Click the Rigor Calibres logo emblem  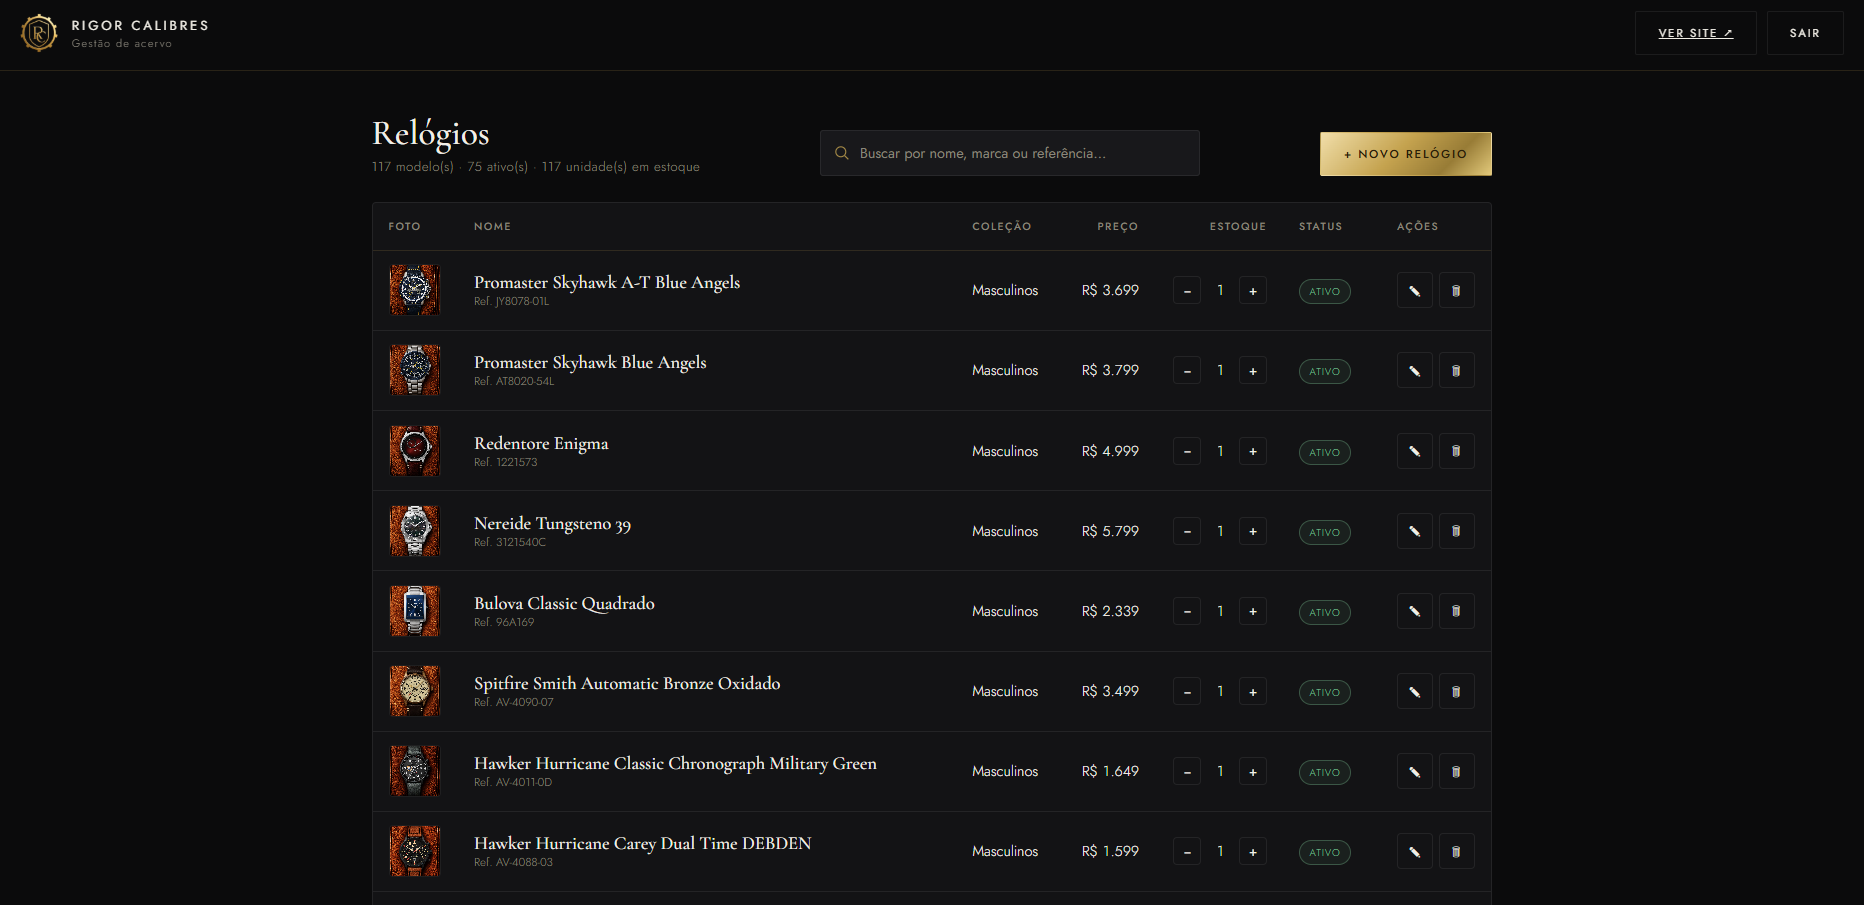pos(39,33)
